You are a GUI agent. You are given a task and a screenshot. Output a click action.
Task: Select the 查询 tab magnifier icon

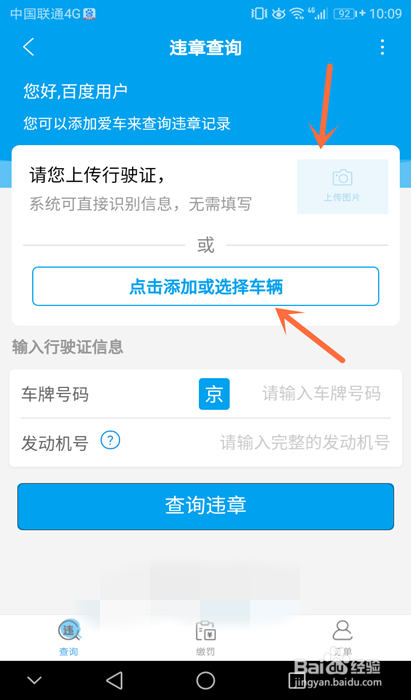coord(69,631)
